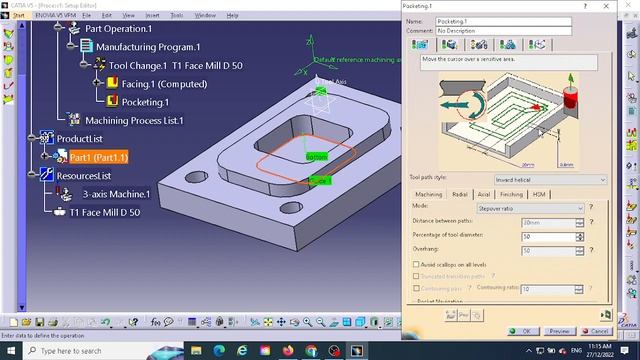Expand the Facing.1 (Computed) node

click(97, 83)
